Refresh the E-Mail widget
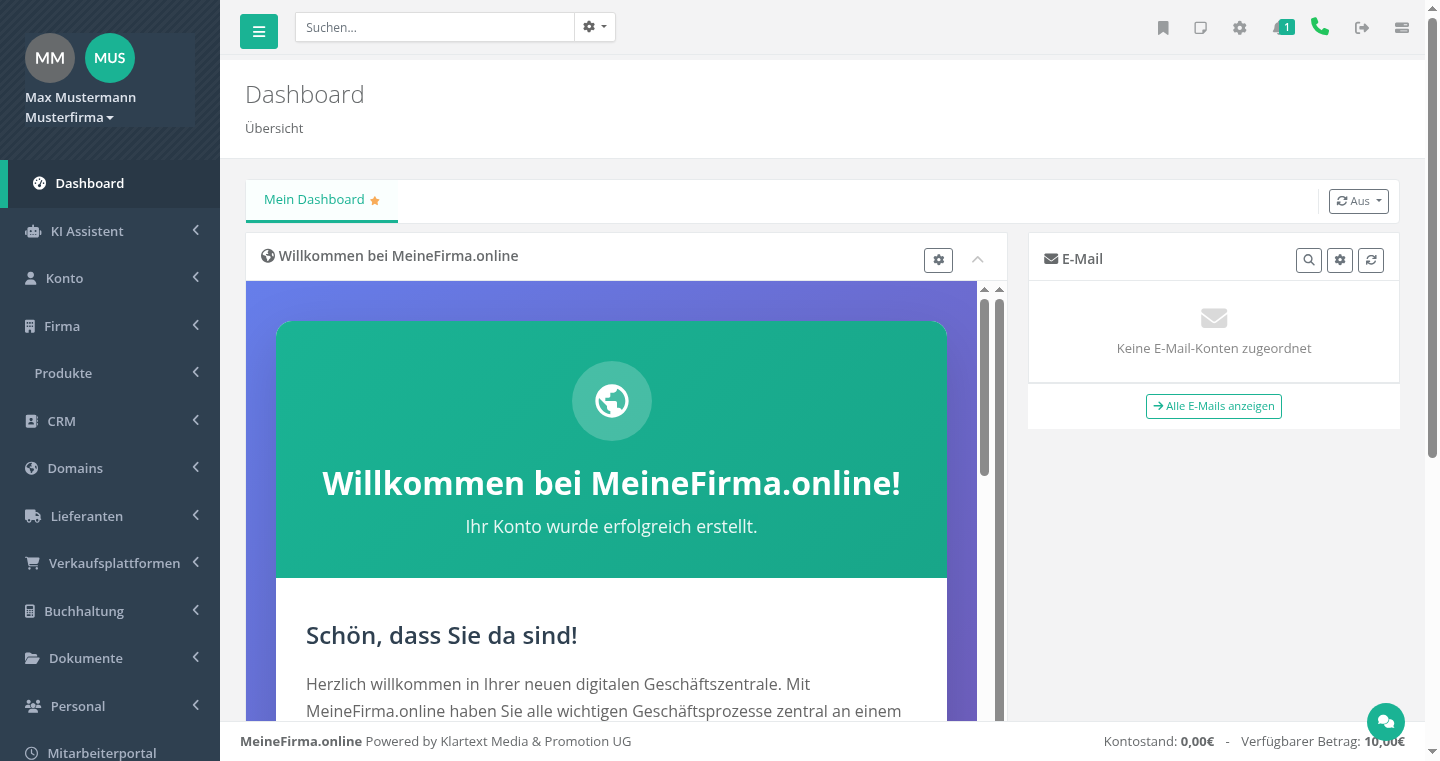The height and width of the screenshot is (761, 1440). click(x=1371, y=260)
